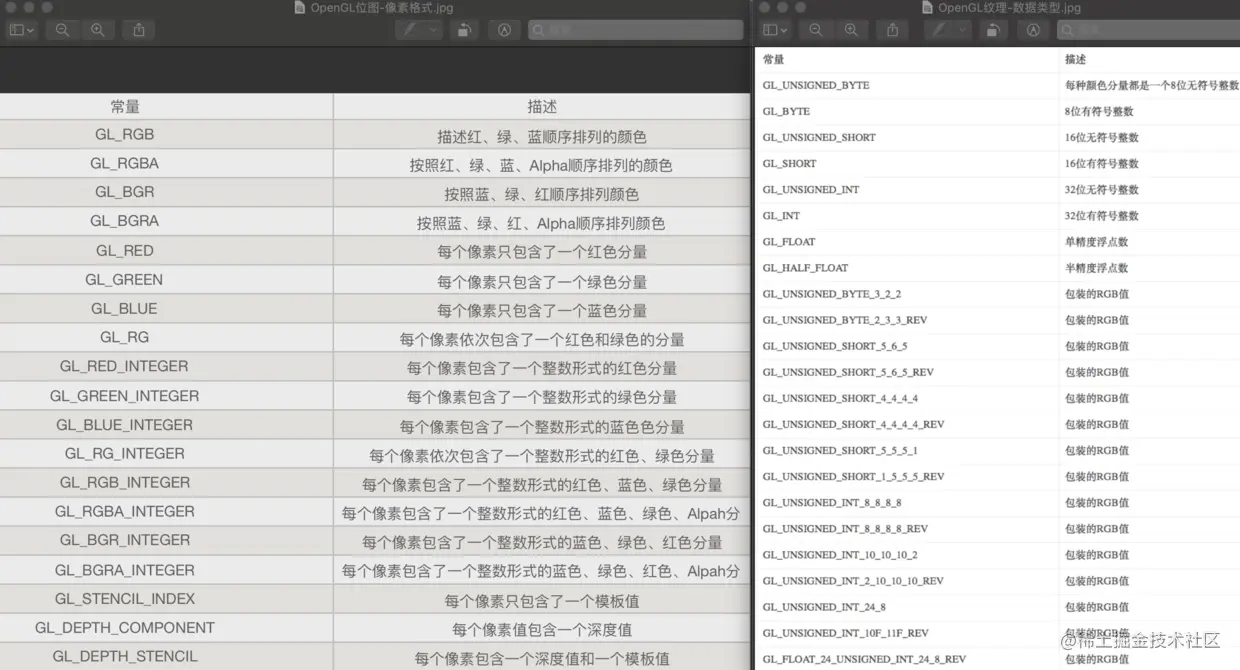Screen dimensions: 1240x670
Task: Select highlight pen in 数据类型.jpg window
Action: [941, 30]
